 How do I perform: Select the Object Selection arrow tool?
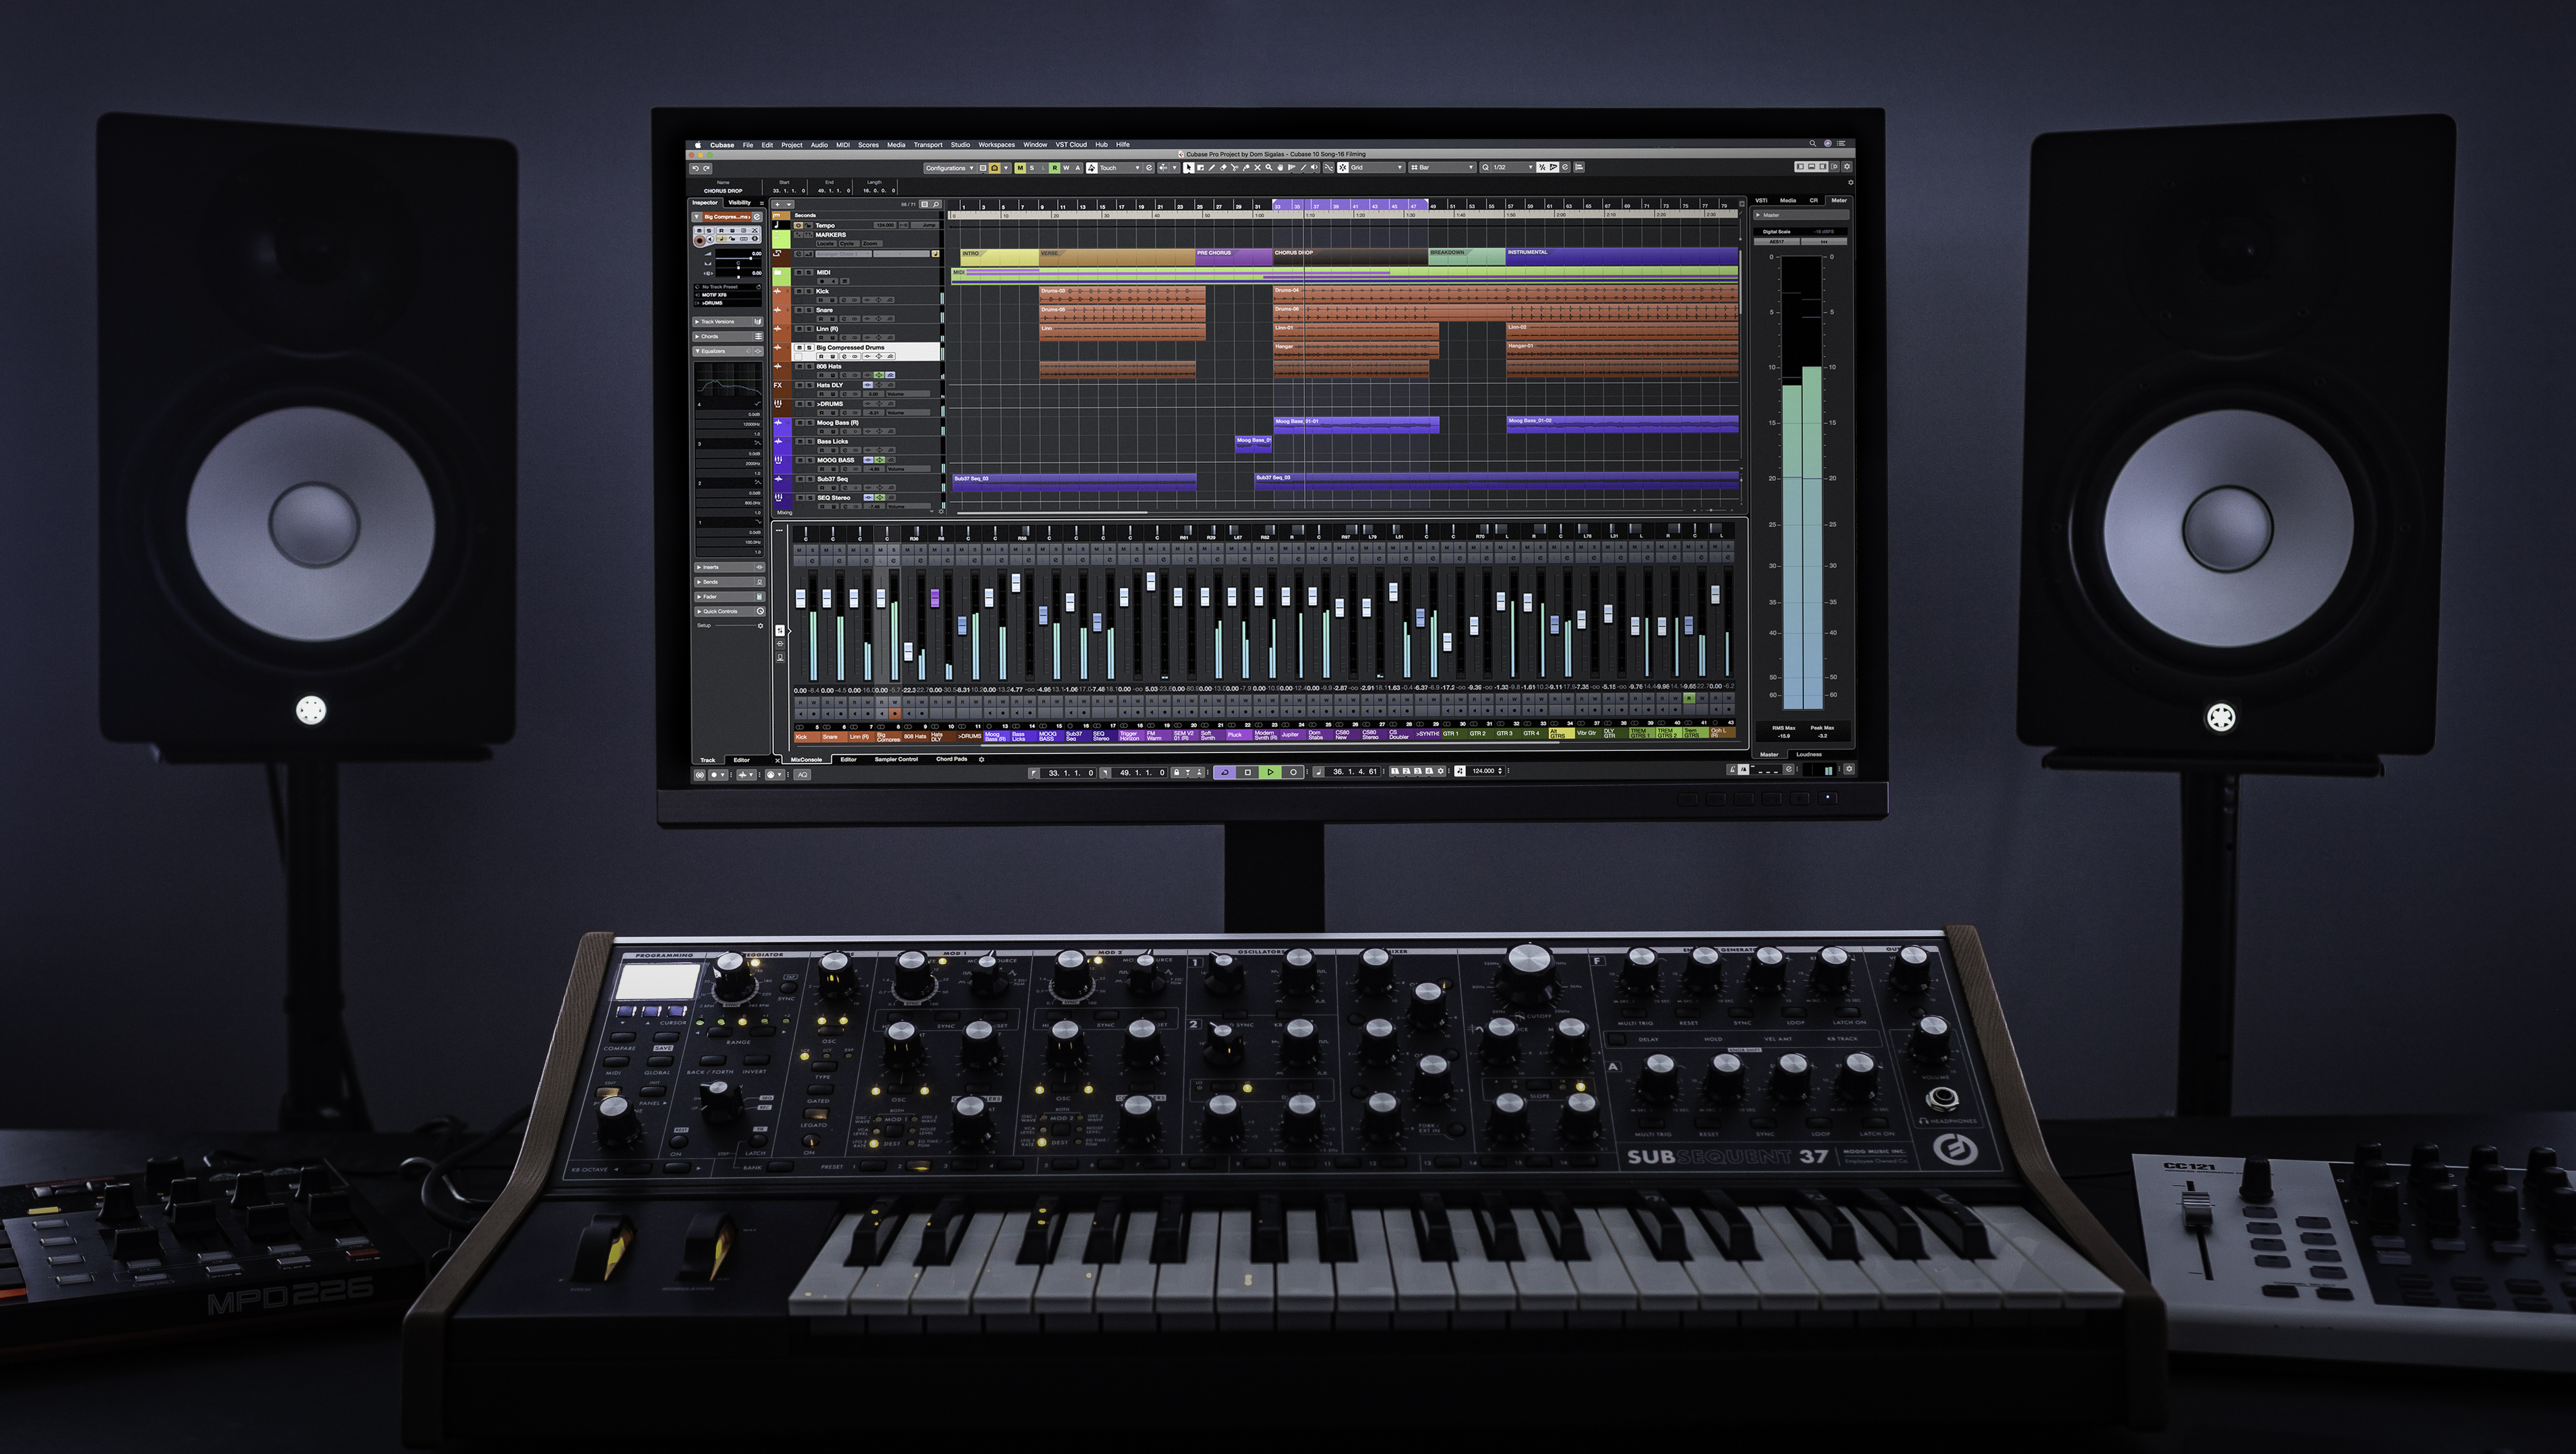tap(1189, 168)
